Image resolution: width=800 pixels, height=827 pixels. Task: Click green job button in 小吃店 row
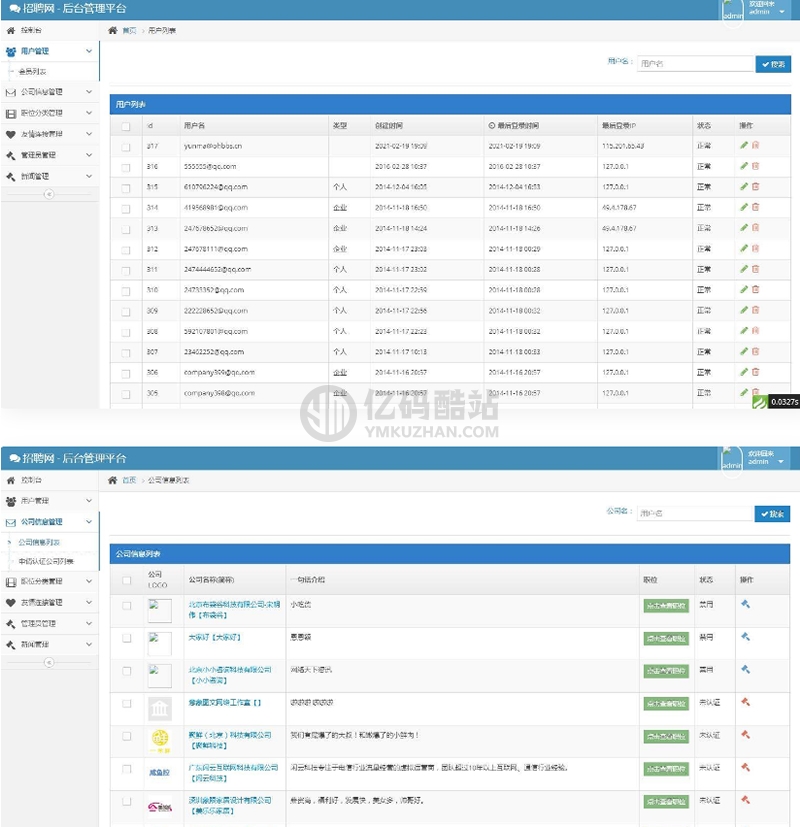click(x=666, y=606)
